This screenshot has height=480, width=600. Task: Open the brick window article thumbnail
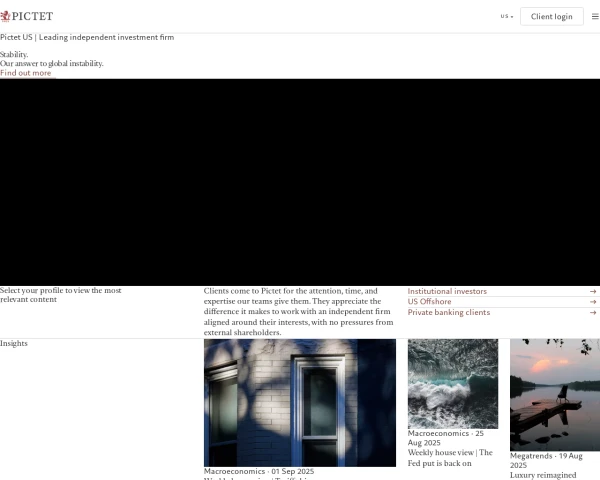300,403
